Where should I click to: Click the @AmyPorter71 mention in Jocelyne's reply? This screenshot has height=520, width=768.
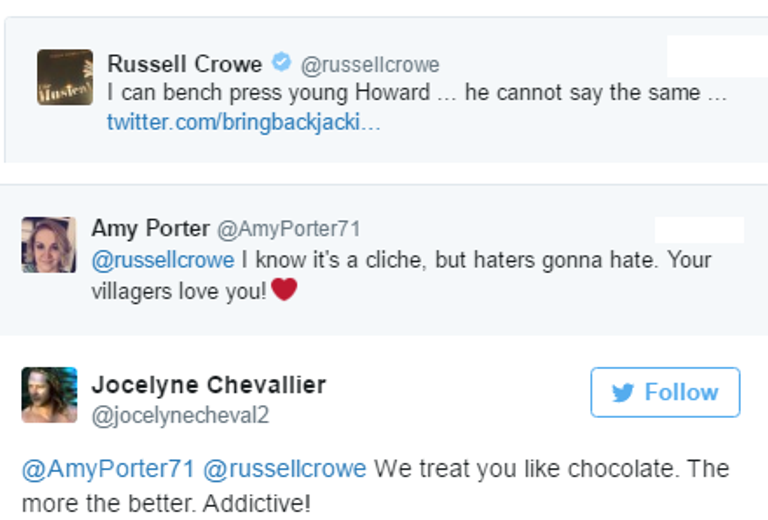[108, 469]
